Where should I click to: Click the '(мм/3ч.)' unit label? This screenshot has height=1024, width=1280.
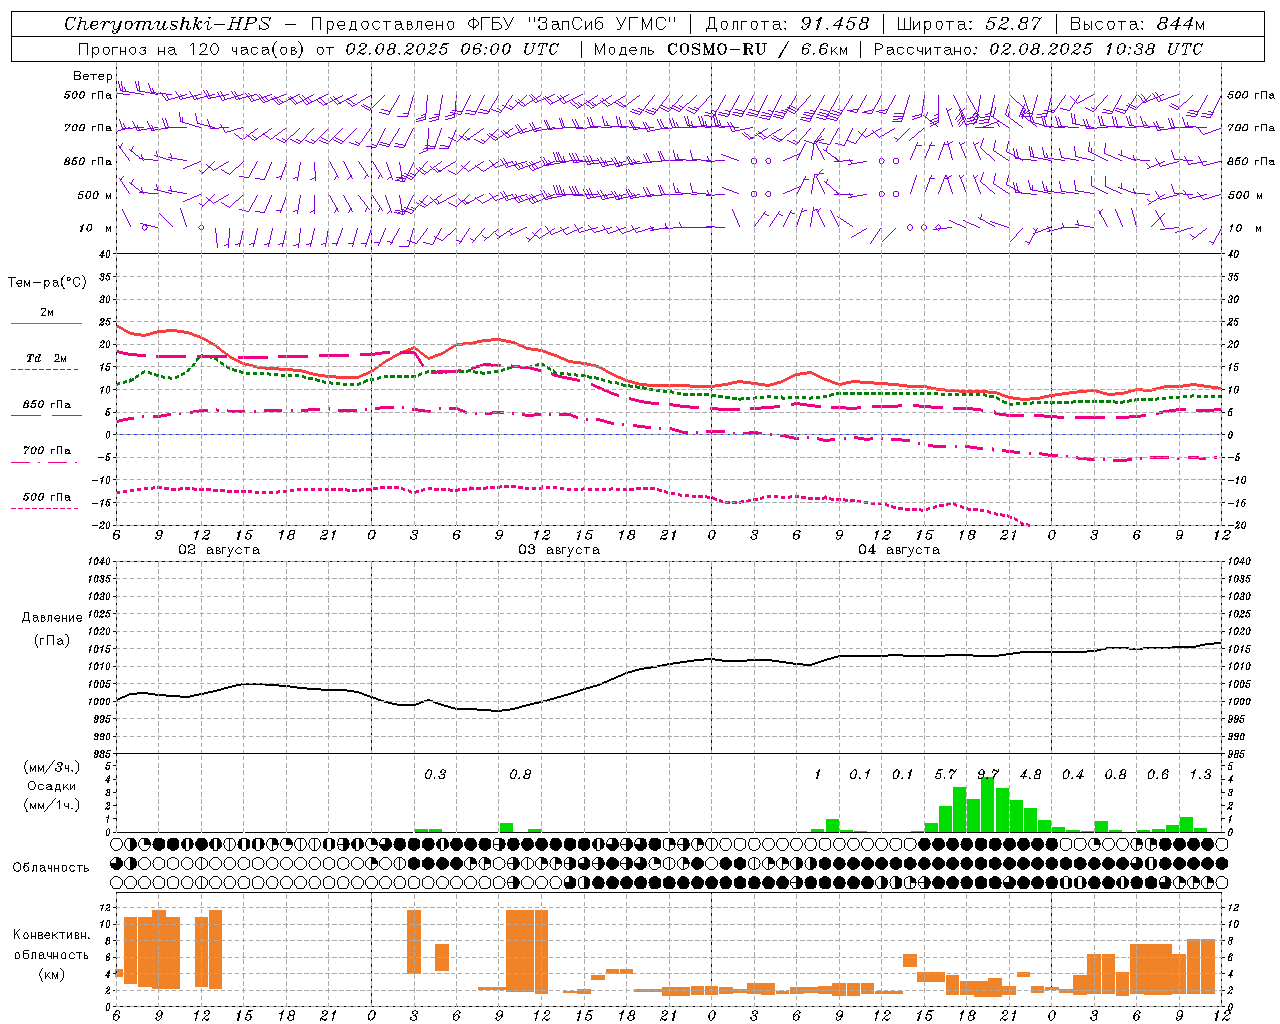[52, 767]
